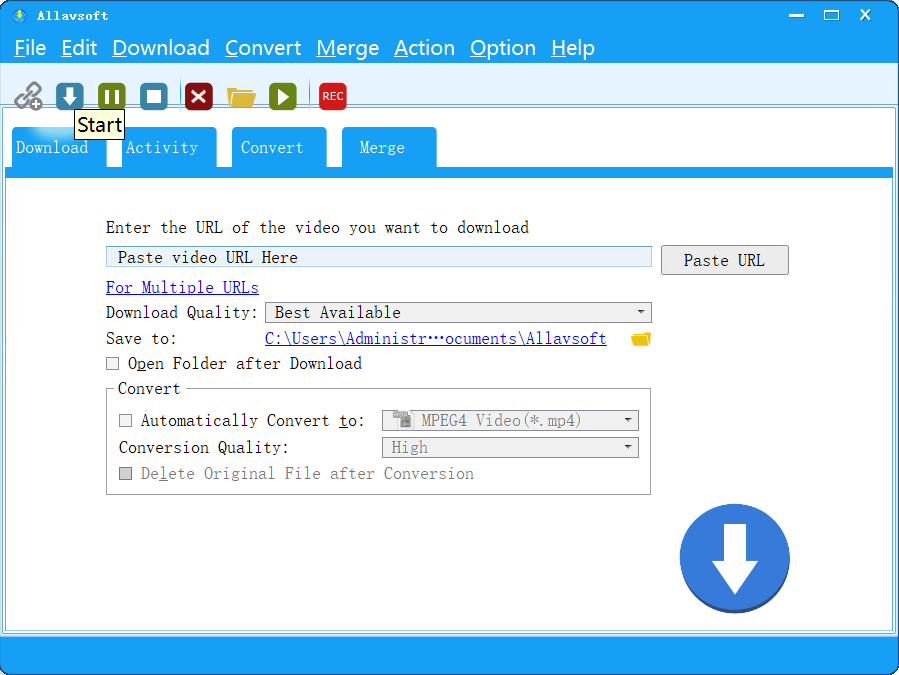Pause the current download

tap(111, 95)
